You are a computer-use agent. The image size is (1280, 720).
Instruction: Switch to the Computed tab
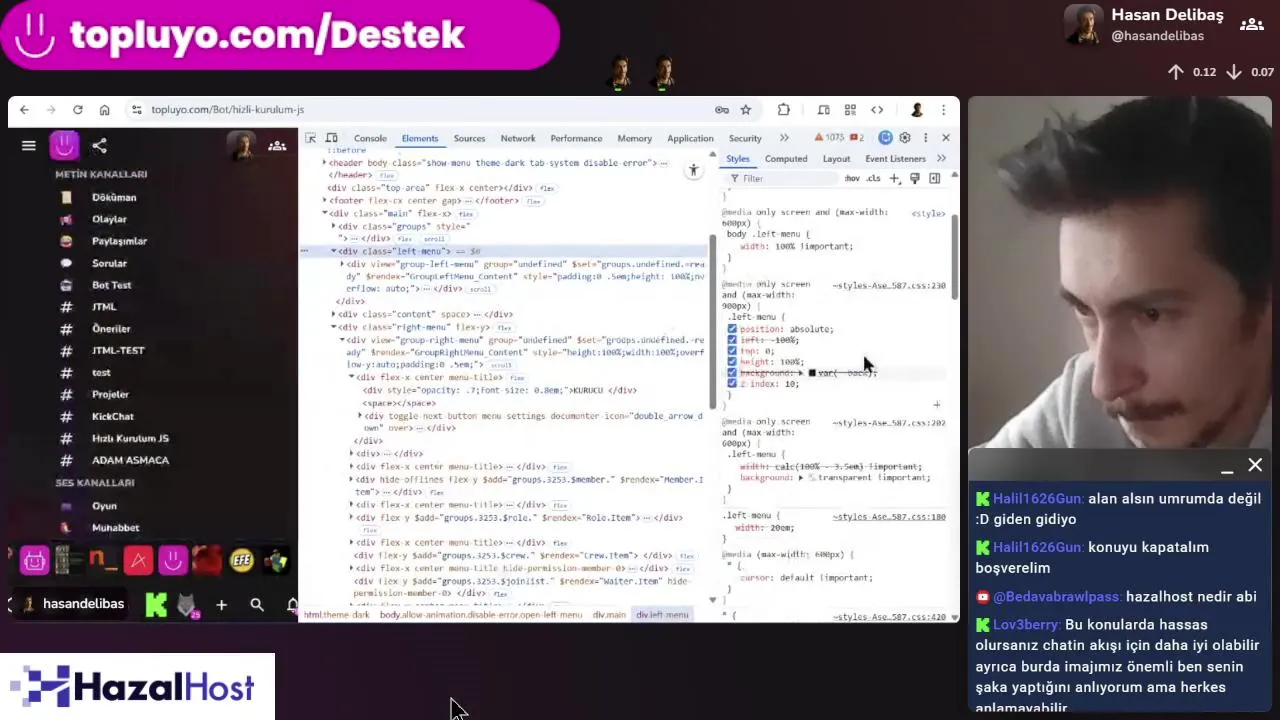coord(786,159)
